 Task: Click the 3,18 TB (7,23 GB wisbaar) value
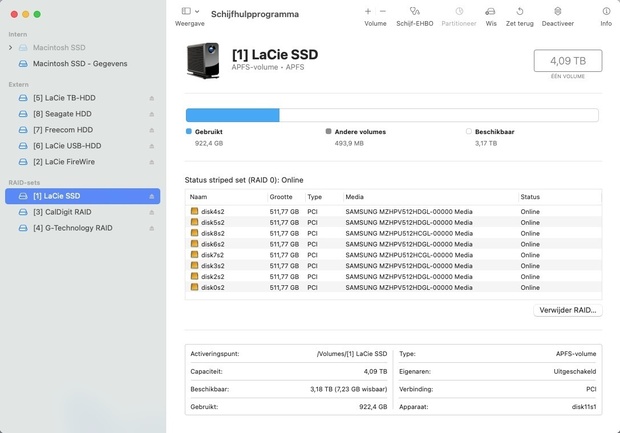click(x=349, y=390)
